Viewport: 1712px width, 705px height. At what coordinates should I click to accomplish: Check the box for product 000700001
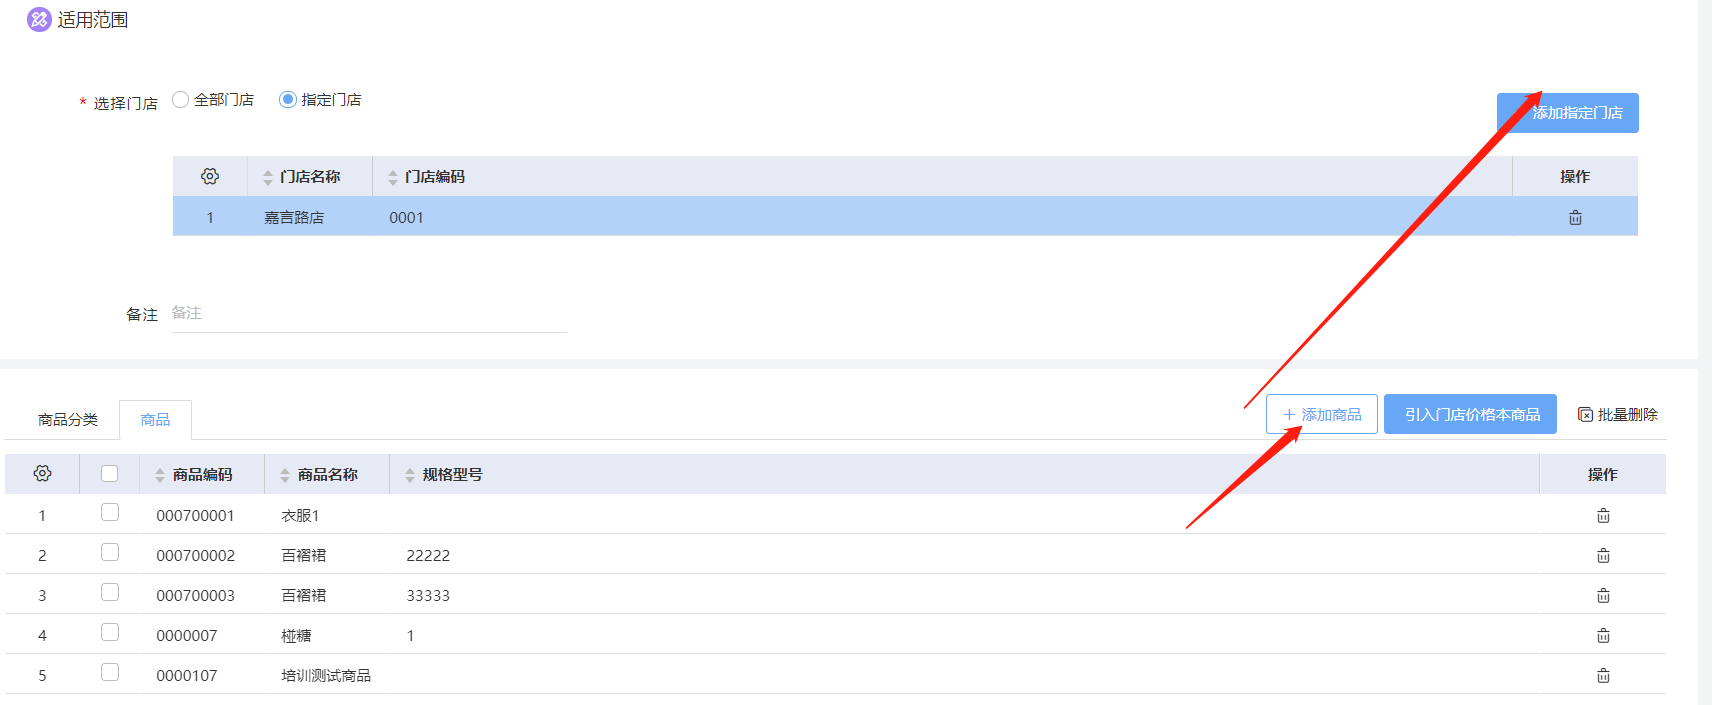pos(110,512)
